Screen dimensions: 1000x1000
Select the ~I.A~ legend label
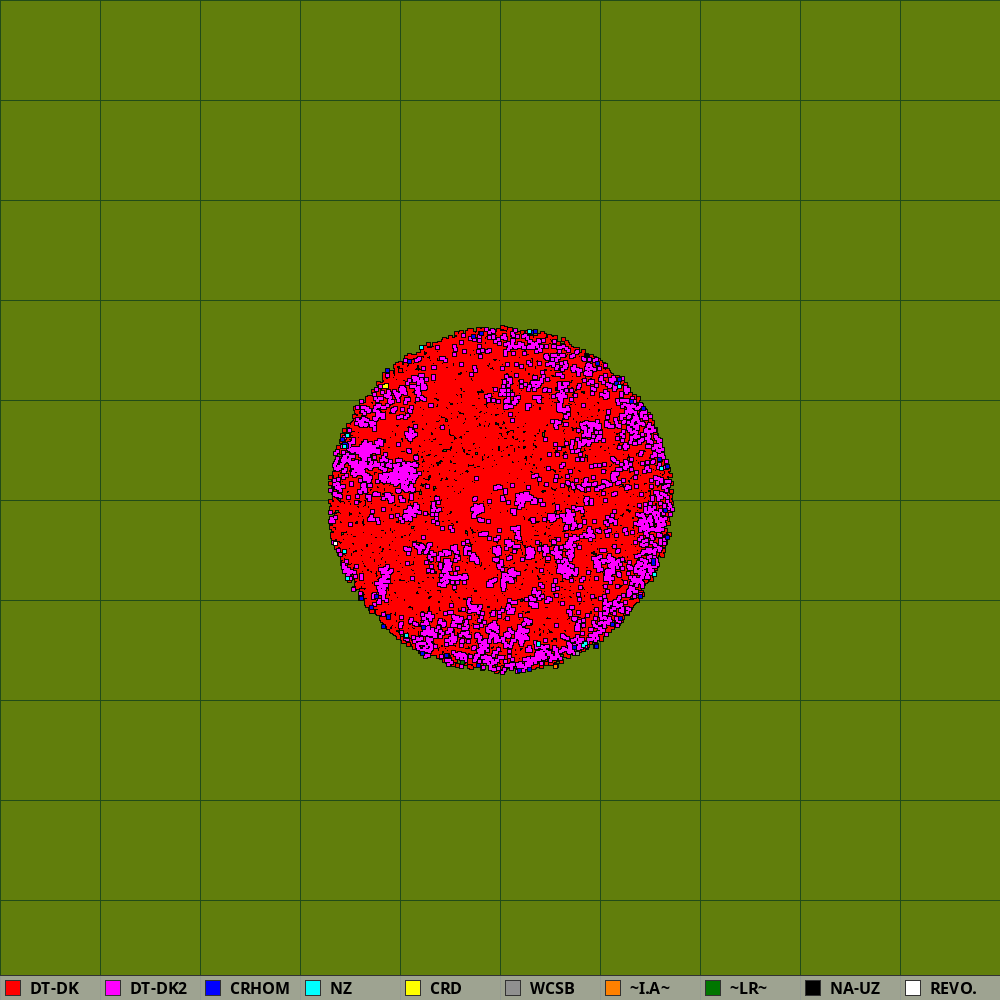(x=650, y=989)
